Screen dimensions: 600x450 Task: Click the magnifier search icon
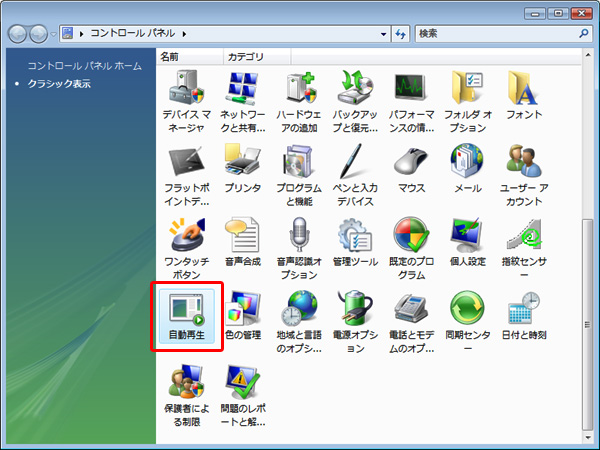click(x=584, y=34)
